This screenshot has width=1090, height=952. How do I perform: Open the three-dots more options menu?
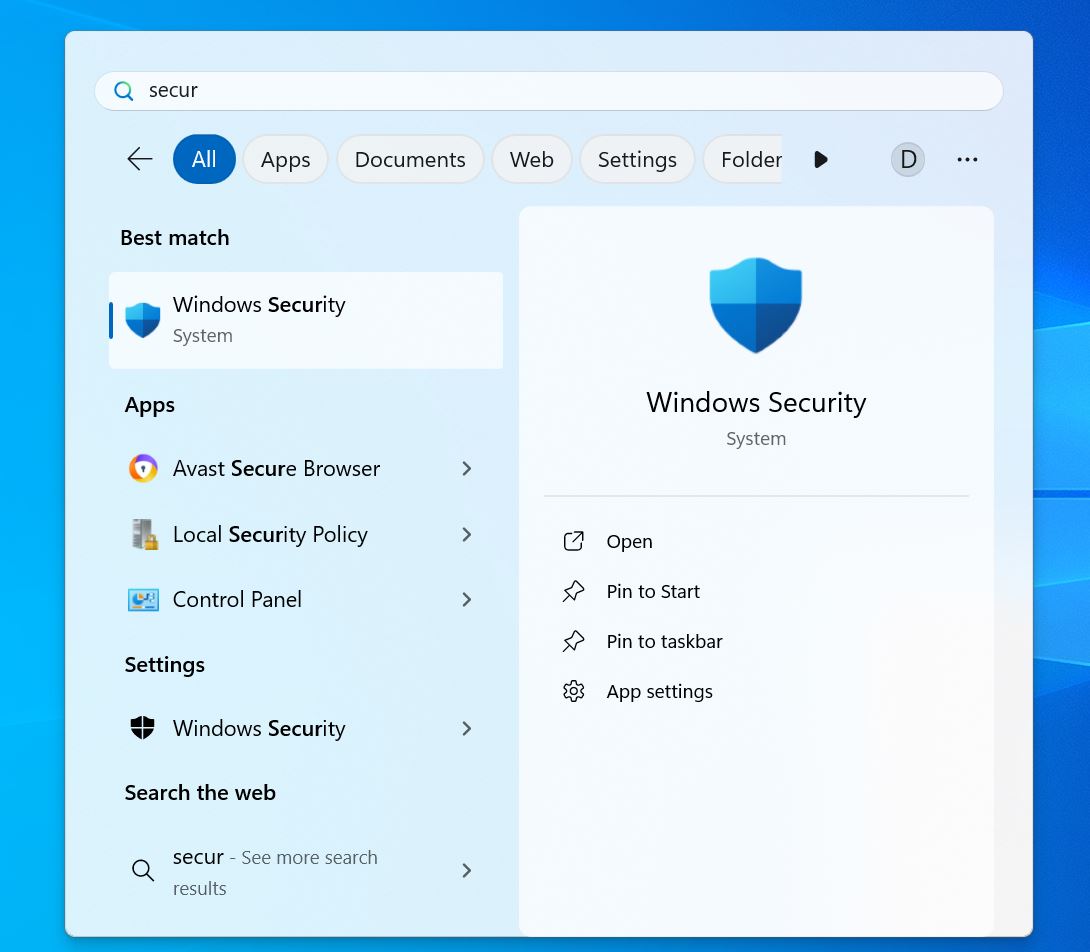(967, 159)
